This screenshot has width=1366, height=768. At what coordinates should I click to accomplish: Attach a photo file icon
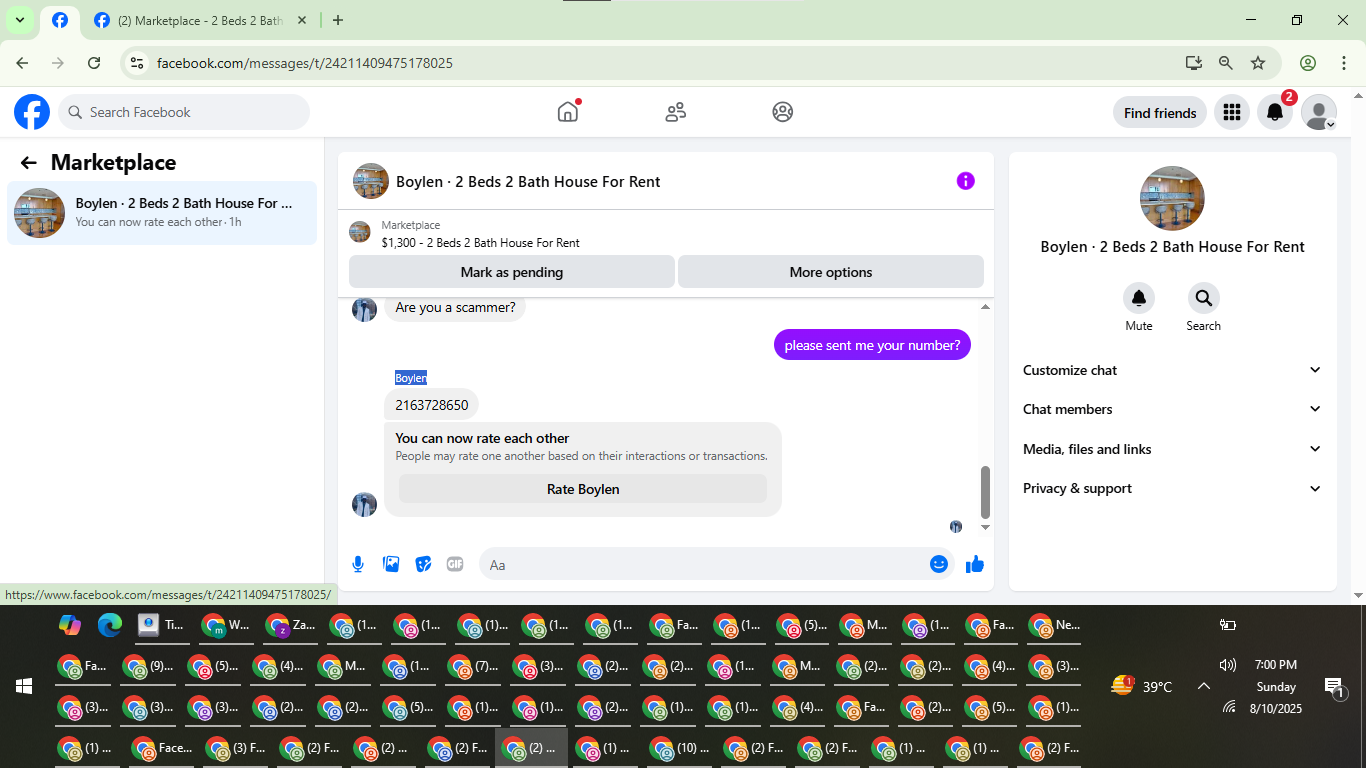click(391, 564)
